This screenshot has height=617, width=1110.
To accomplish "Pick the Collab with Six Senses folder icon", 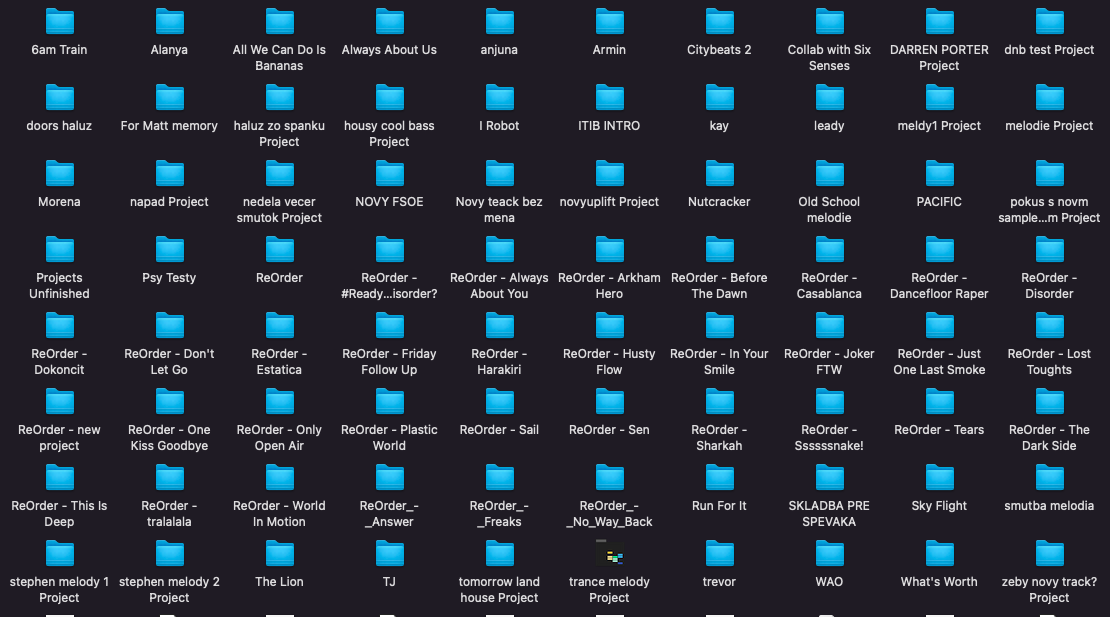I will tap(830, 22).
